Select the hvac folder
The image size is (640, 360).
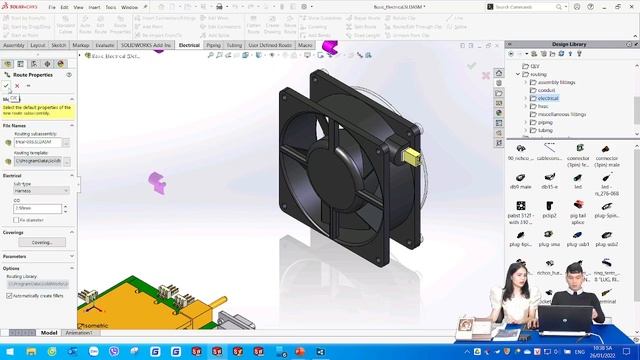[543, 106]
